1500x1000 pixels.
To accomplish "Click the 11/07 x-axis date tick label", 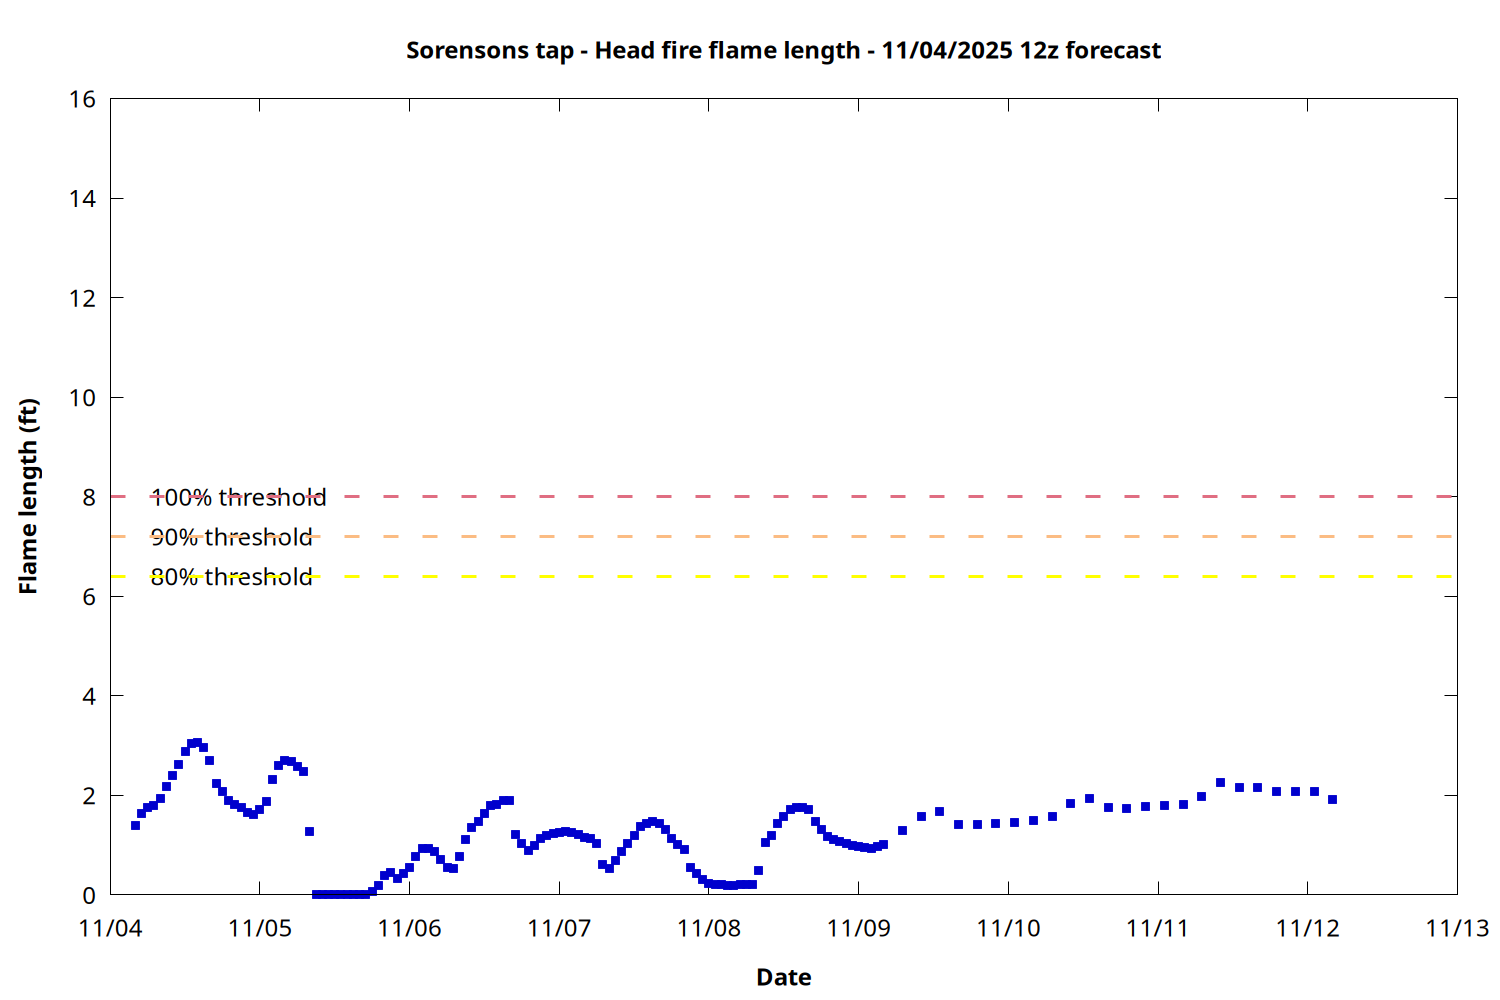I will coord(559,928).
